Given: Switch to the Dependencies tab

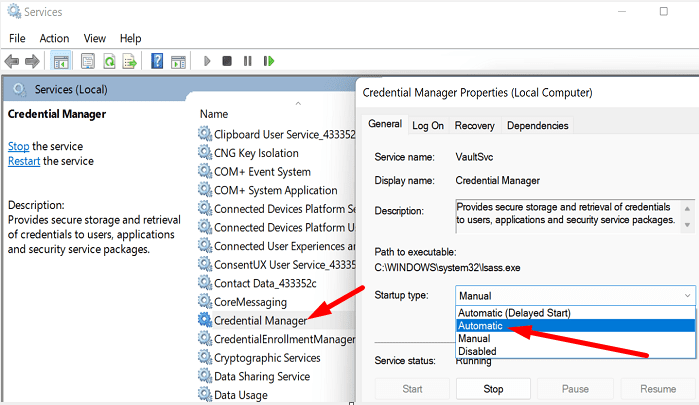Looking at the screenshot, I should coord(538,126).
